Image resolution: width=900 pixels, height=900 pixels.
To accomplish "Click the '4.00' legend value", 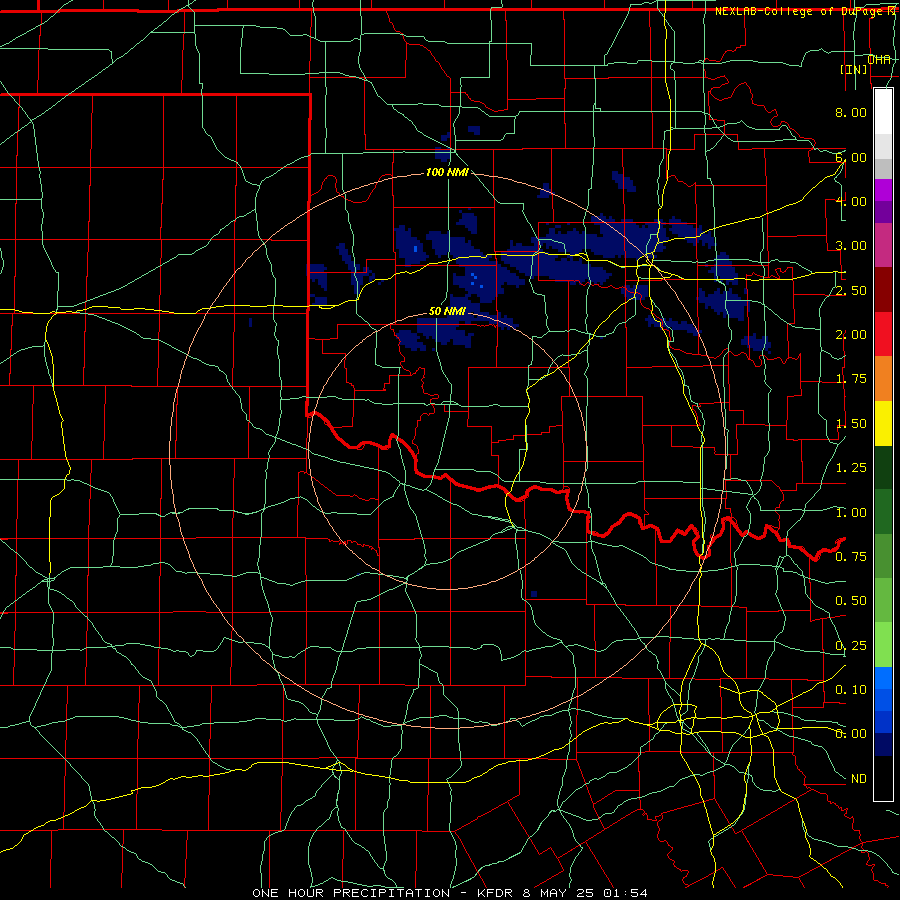I will (851, 201).
